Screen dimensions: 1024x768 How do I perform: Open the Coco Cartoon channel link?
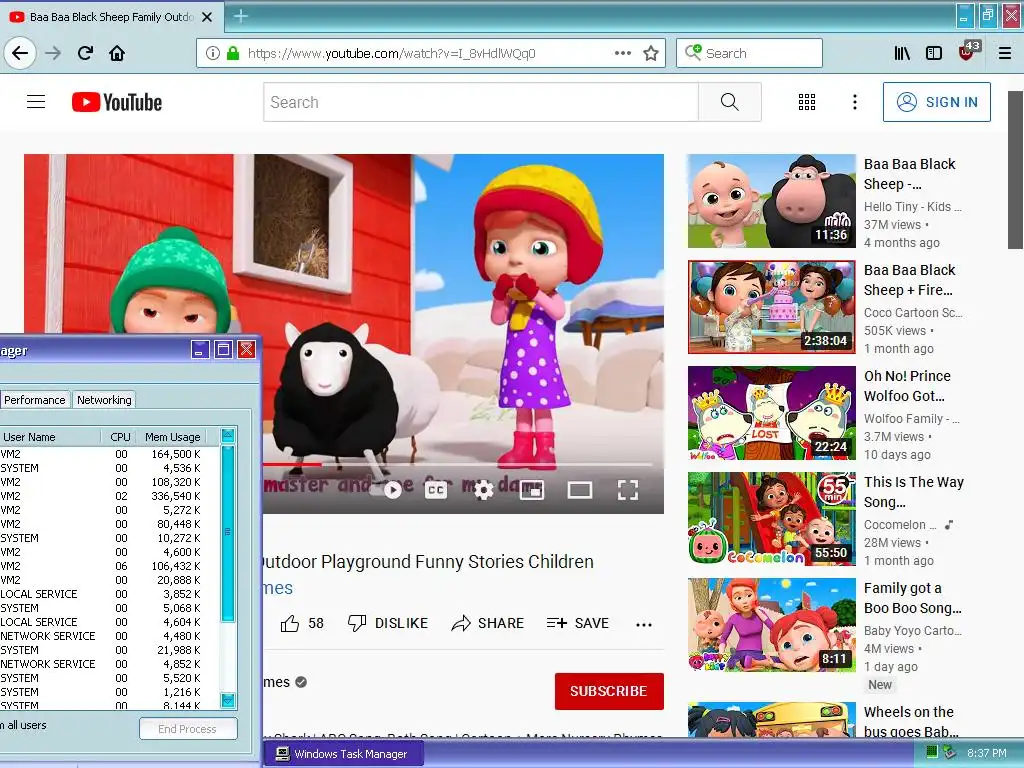913,312
